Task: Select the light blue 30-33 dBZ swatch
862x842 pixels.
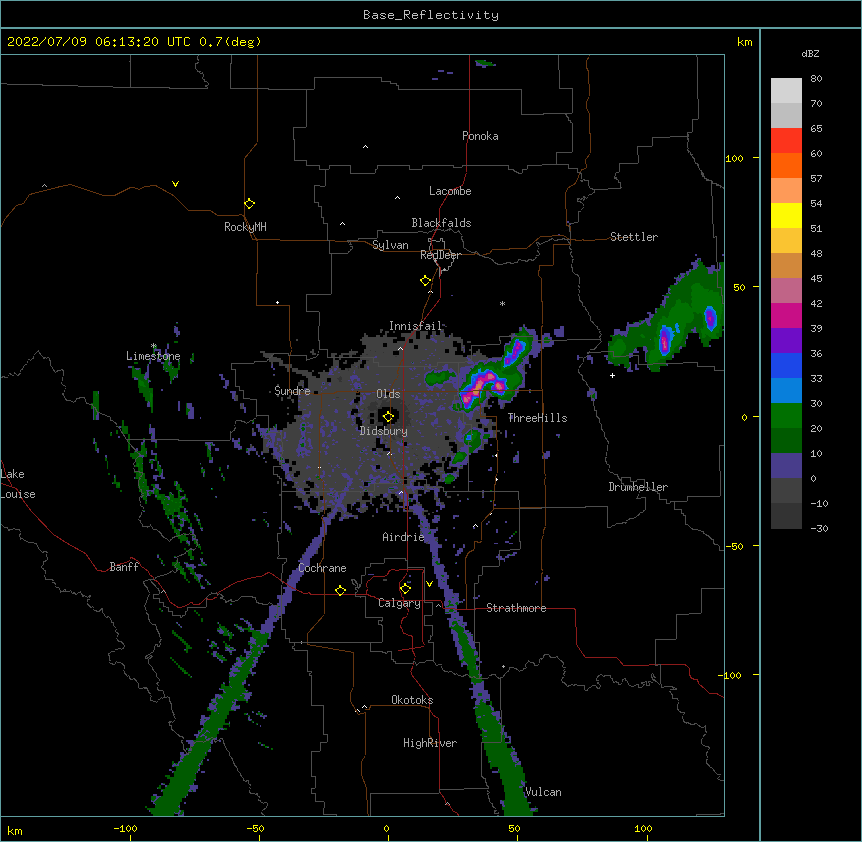Action: (x=786, y=390)
